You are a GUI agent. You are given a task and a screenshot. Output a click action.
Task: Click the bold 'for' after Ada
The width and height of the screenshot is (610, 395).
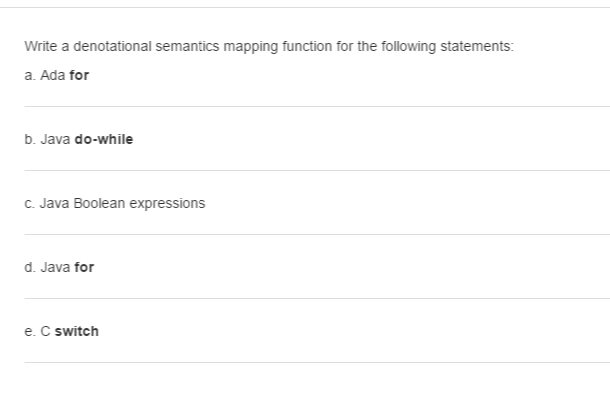79,75
